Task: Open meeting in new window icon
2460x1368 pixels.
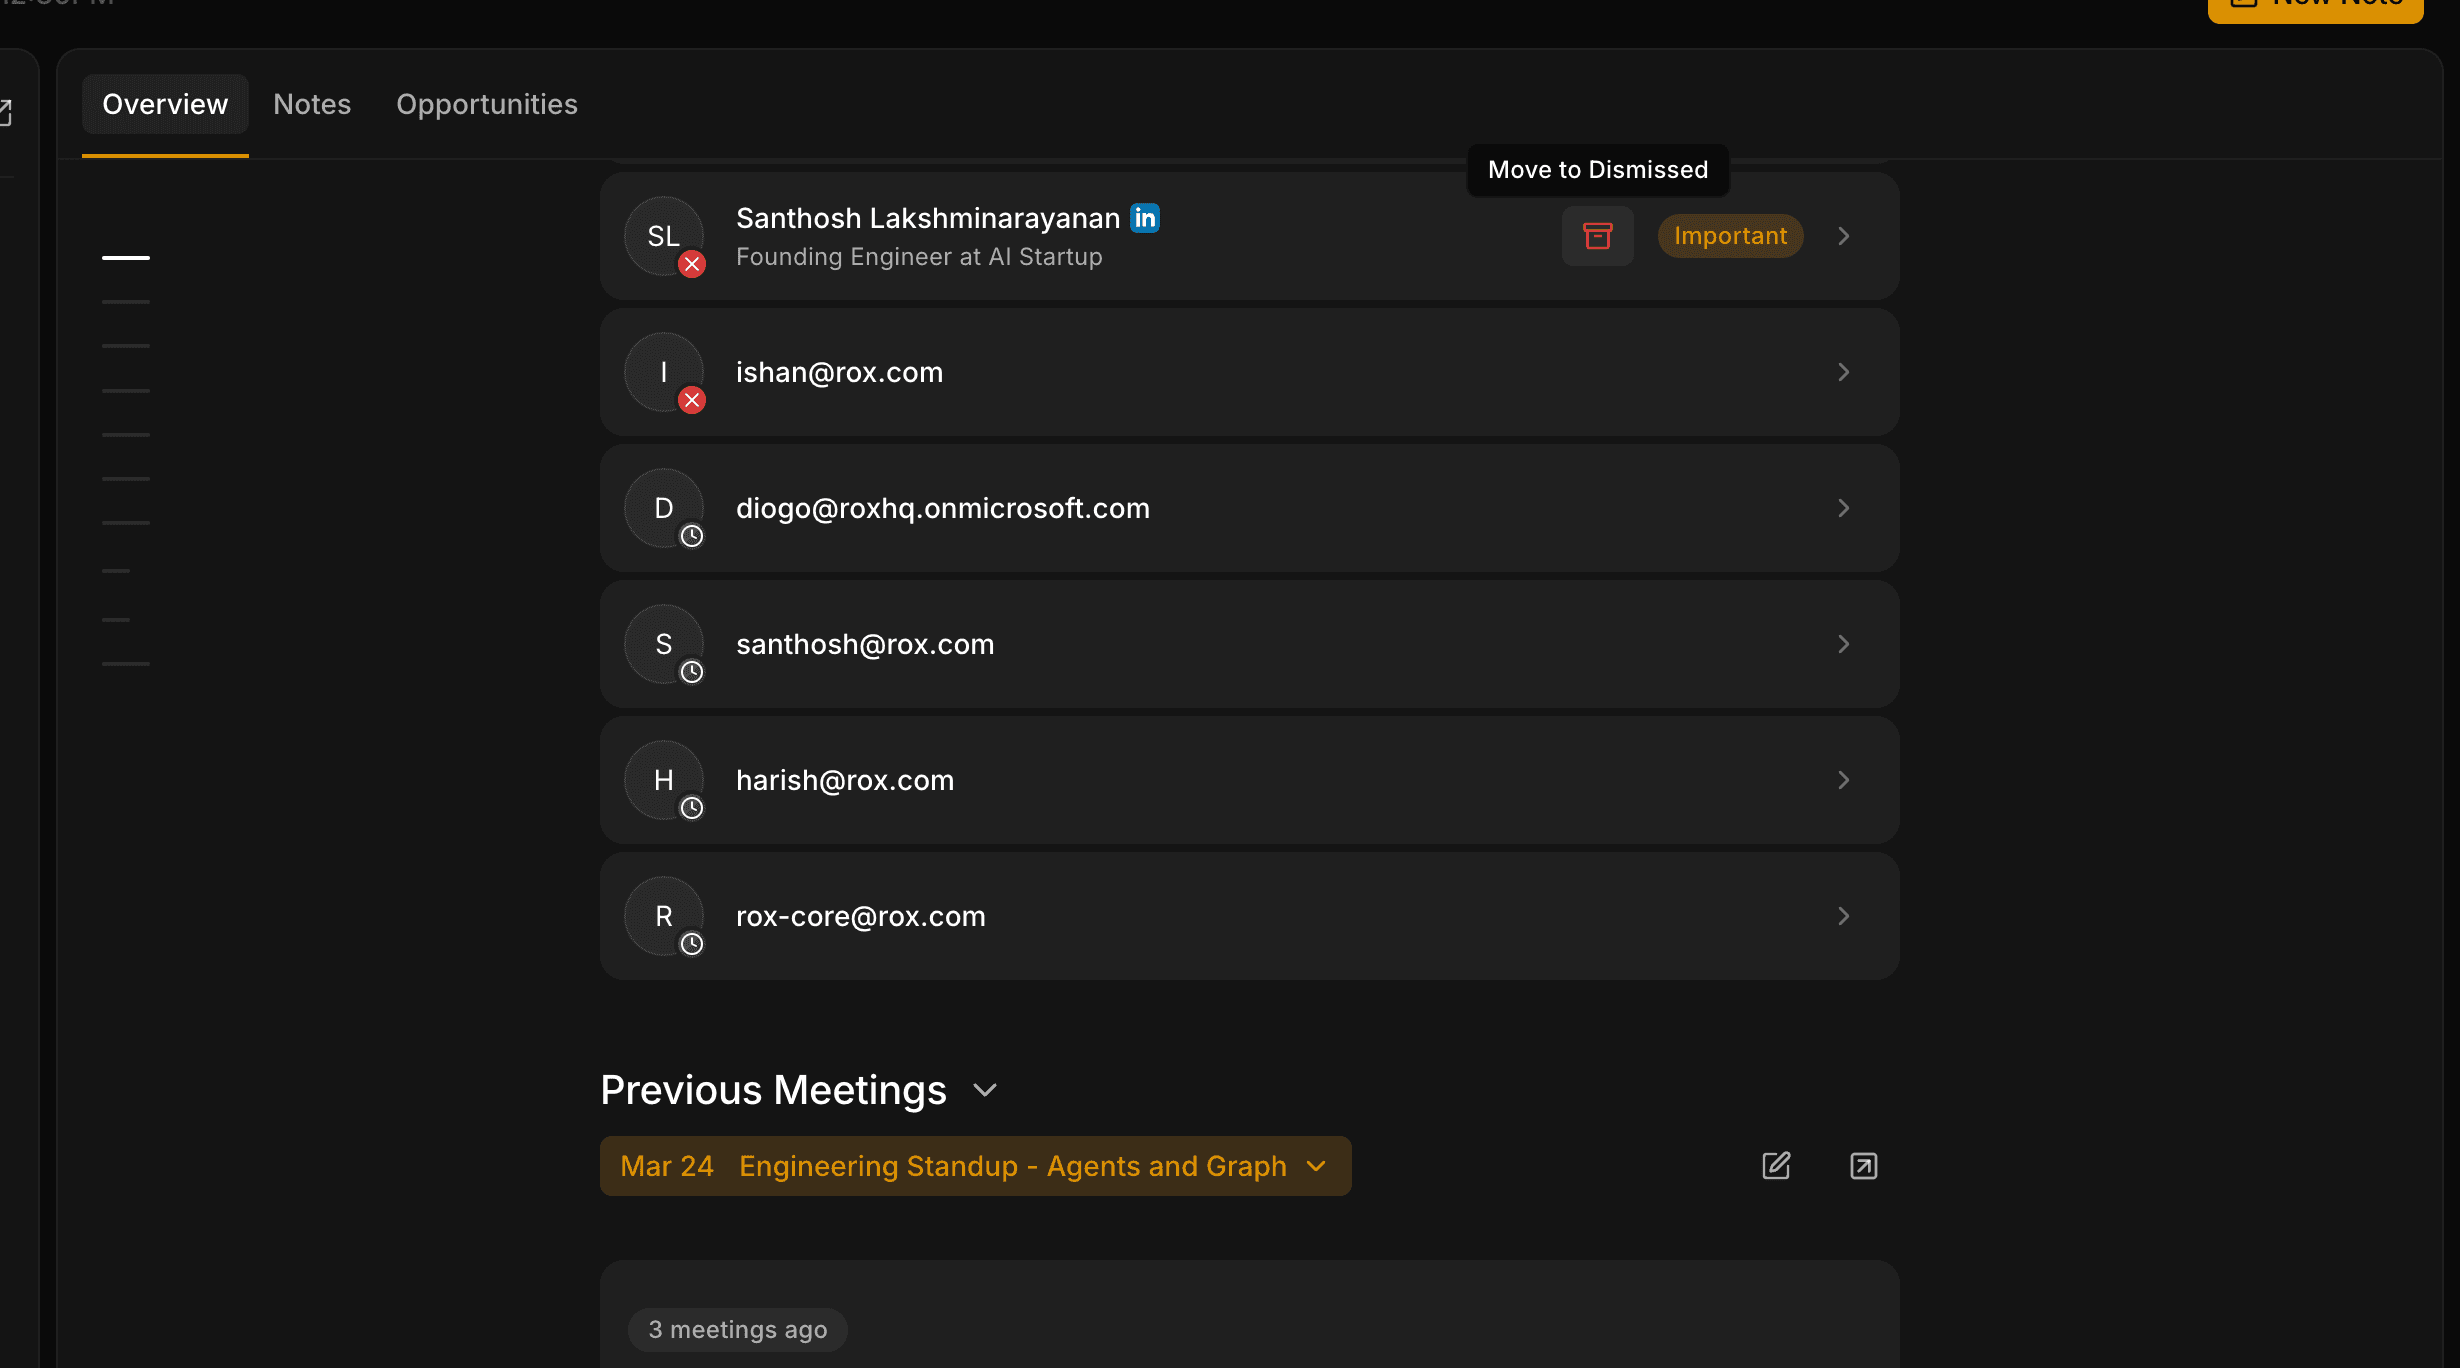Action: [1863, 1166]
